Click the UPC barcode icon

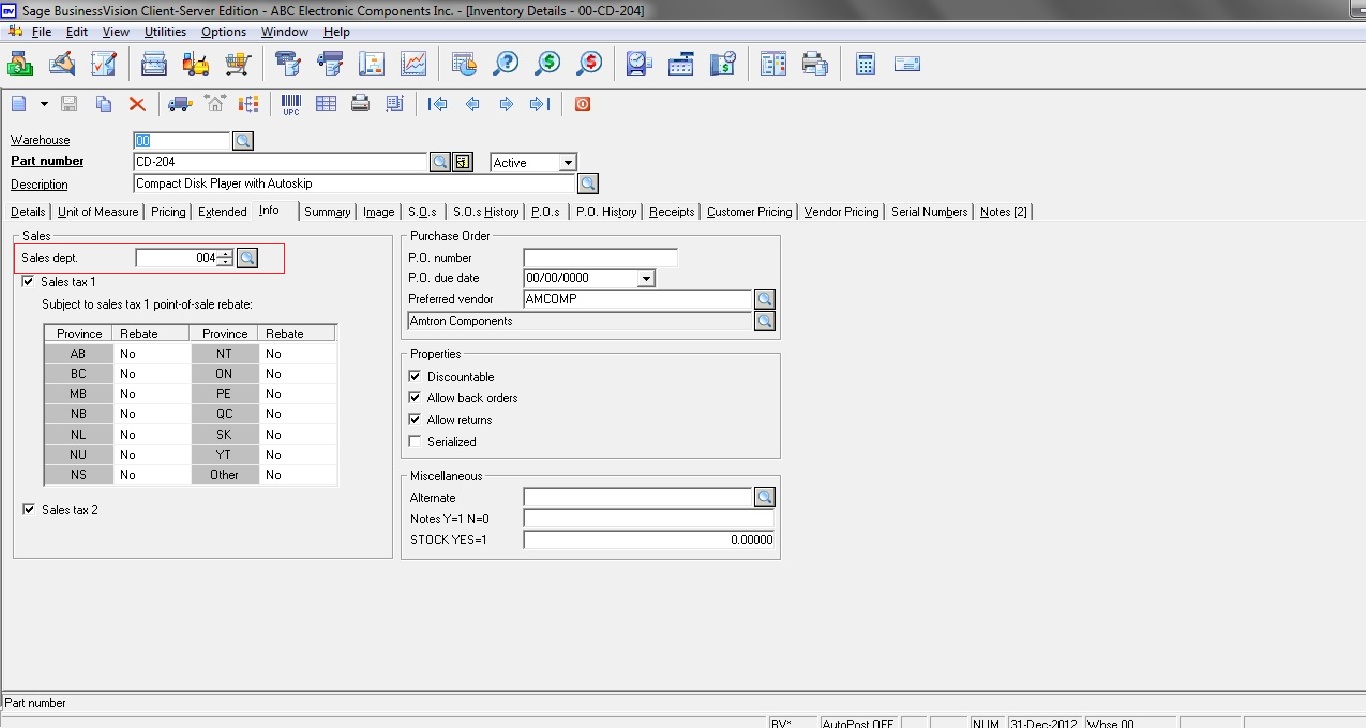point(291,104)
